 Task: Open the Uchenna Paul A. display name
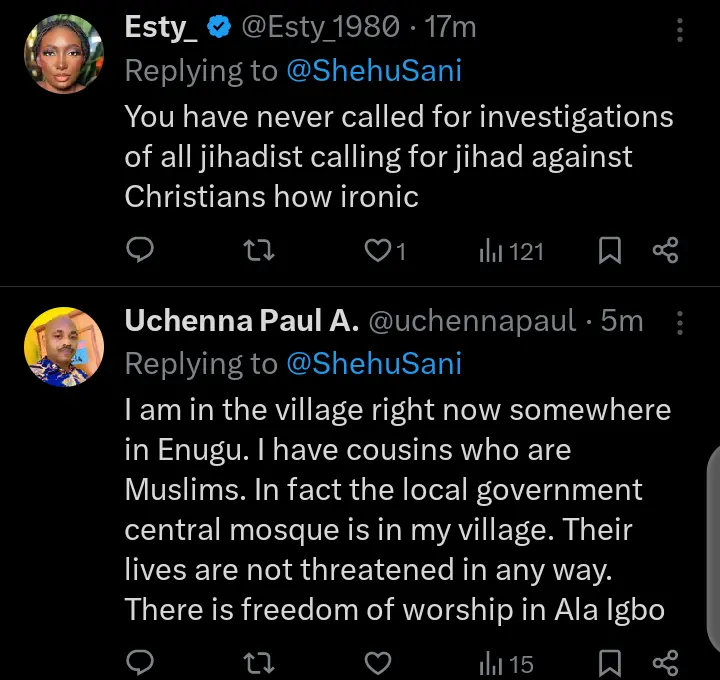(x=241, y=321)
